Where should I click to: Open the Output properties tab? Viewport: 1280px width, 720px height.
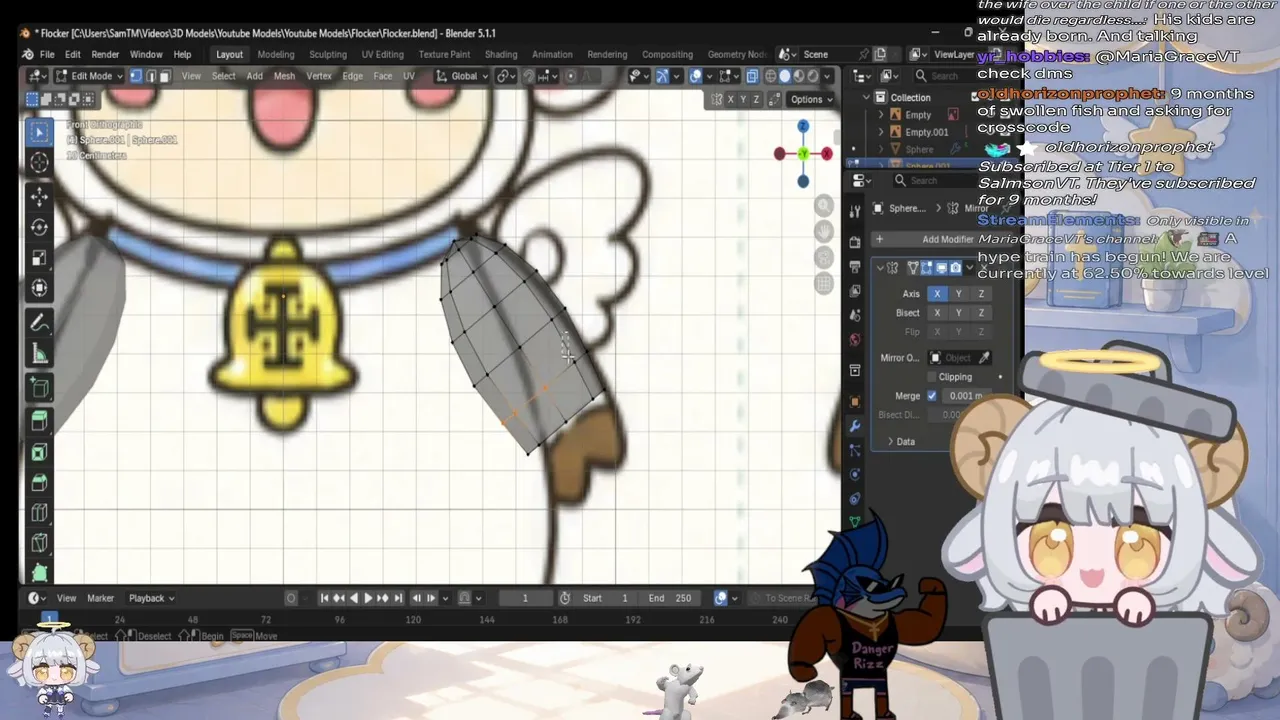click(x=855, y=267)
